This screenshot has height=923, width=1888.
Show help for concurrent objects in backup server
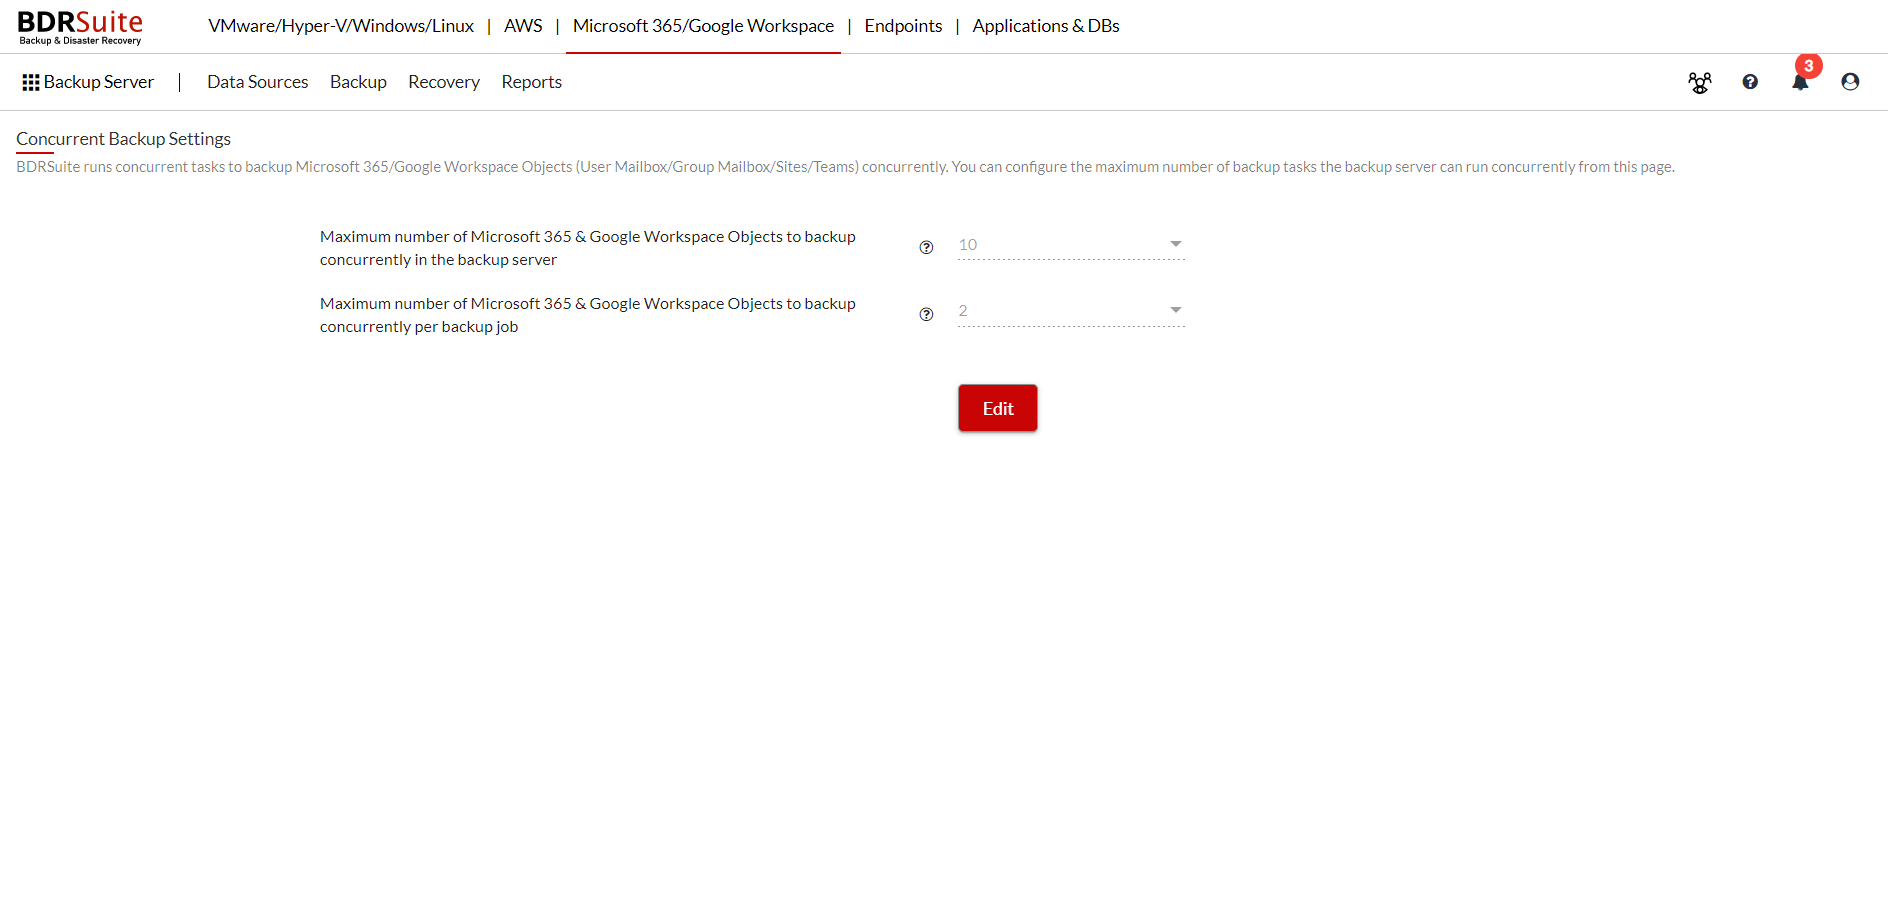click(926, 248)
